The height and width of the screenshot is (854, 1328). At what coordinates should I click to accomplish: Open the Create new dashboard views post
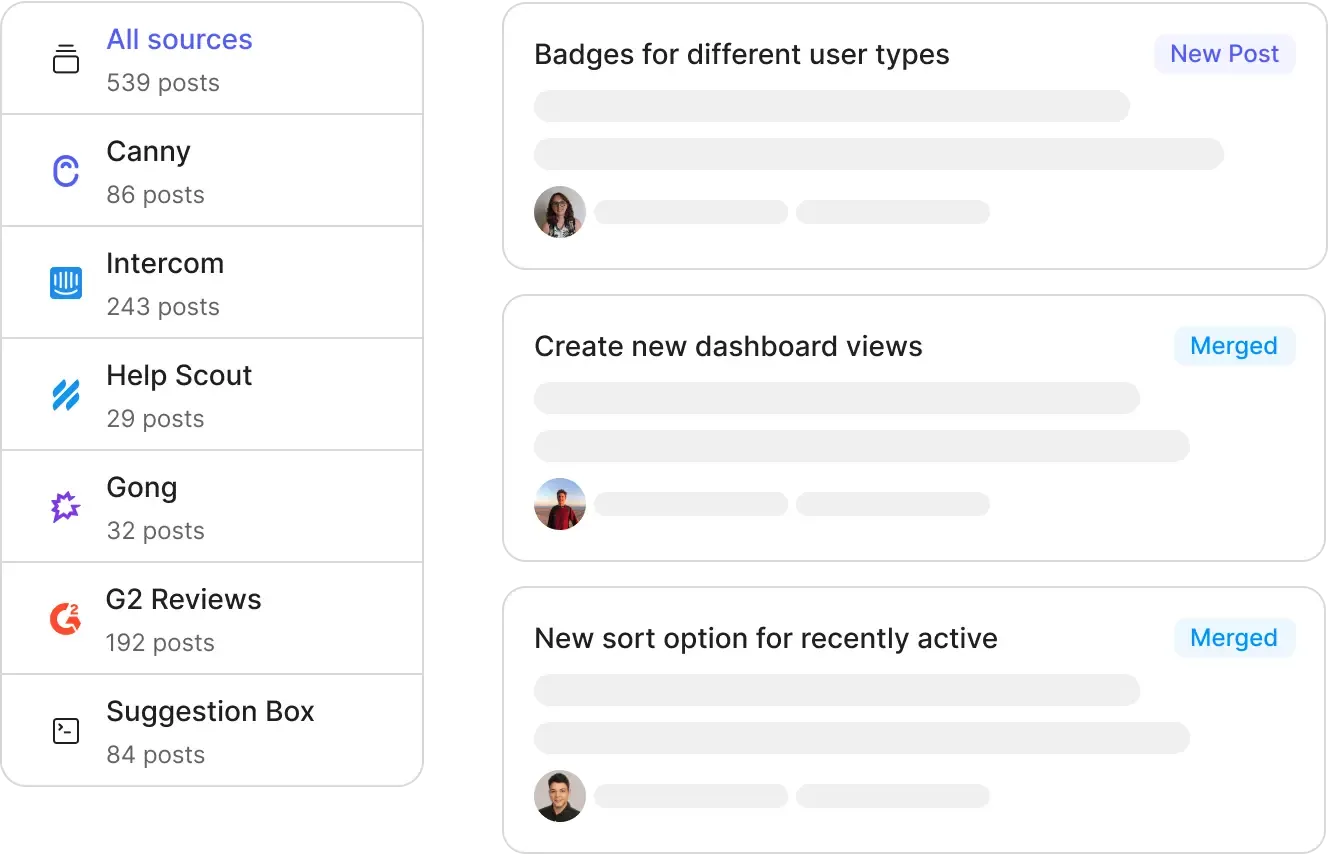click(x=728, y=346)
